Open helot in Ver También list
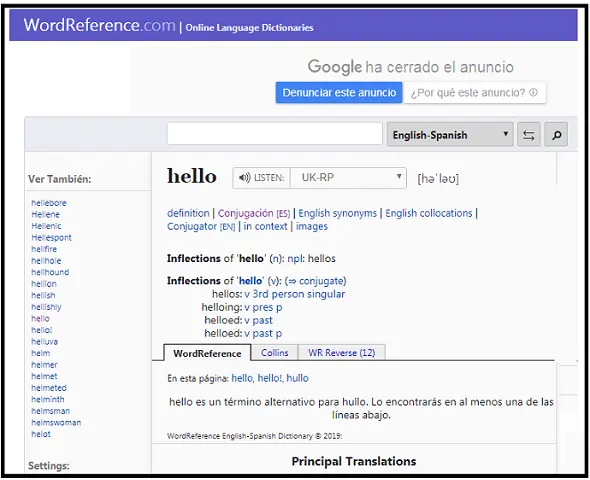This screenshot has height=480, width=590. tap(41, 434)
